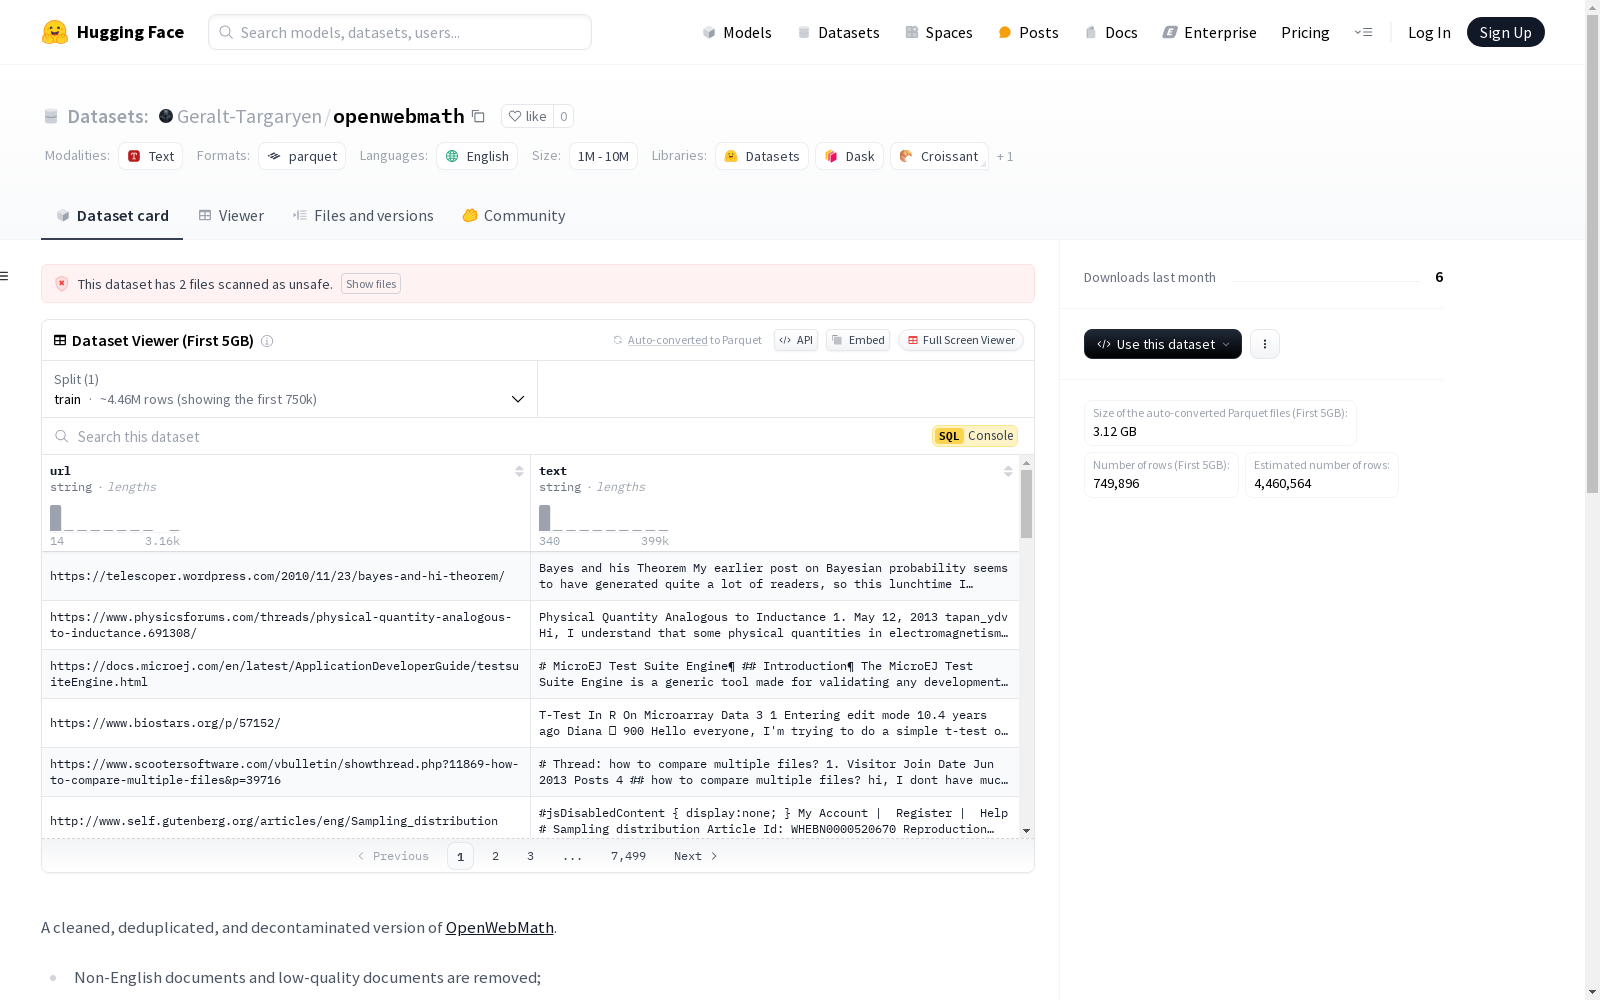The width and height of the screenshot is (1600, 1000).
Task: Click the table viewer vertical scrollbar
Action: [x=1026, y=504]
